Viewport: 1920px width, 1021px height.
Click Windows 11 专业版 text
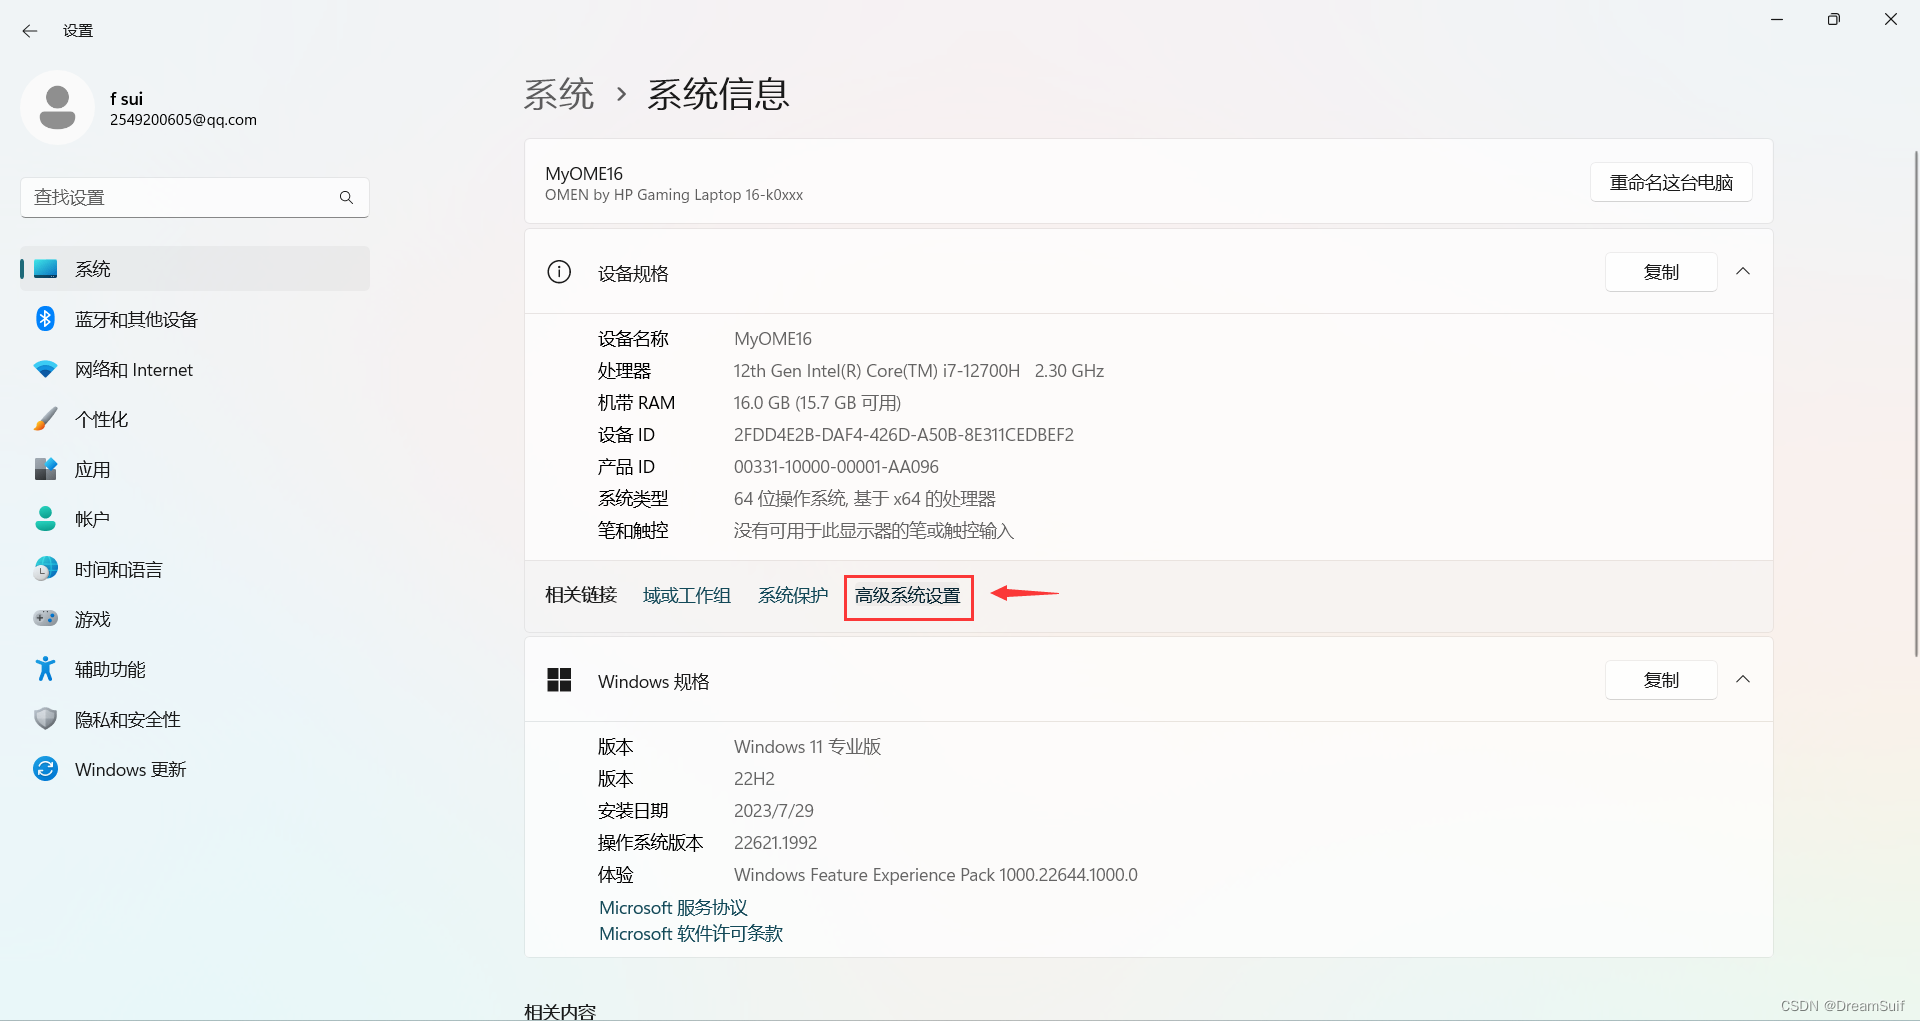(807, 747)
